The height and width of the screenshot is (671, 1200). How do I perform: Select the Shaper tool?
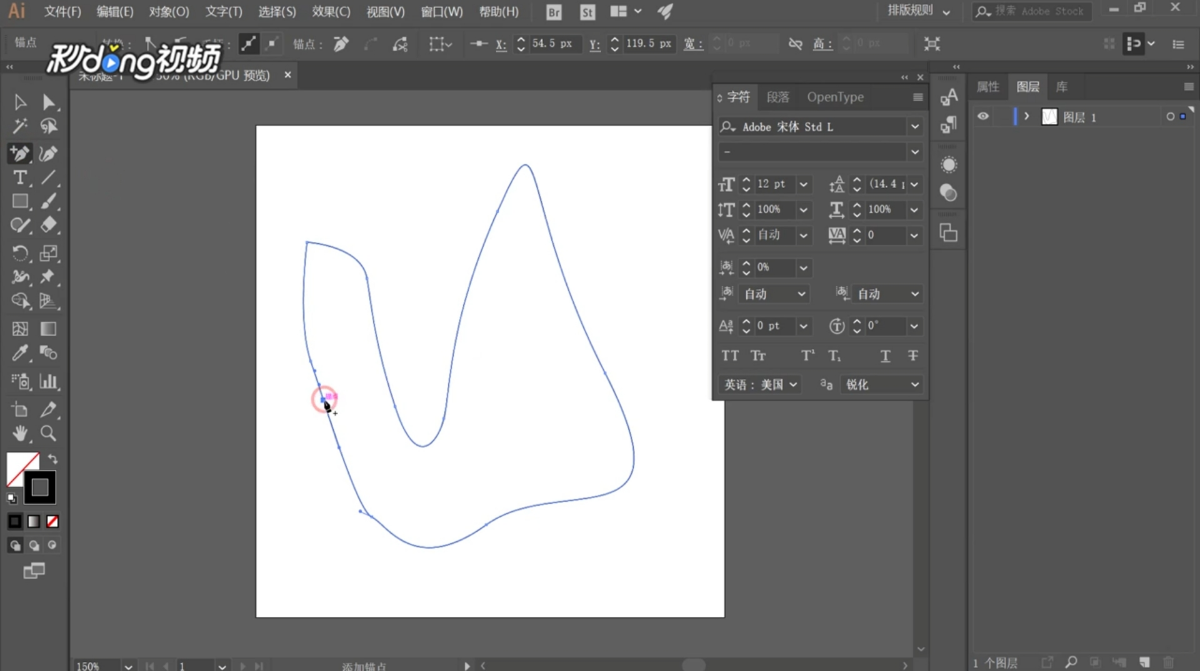20,226
